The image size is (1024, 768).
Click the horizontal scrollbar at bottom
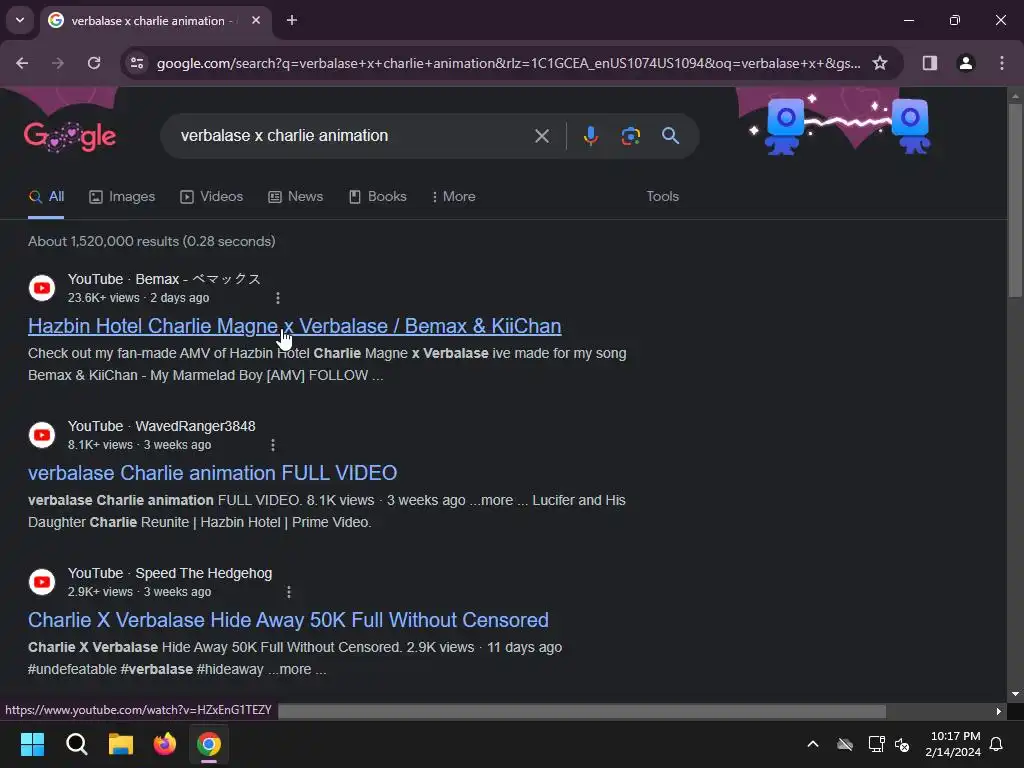tap(582, 711)
